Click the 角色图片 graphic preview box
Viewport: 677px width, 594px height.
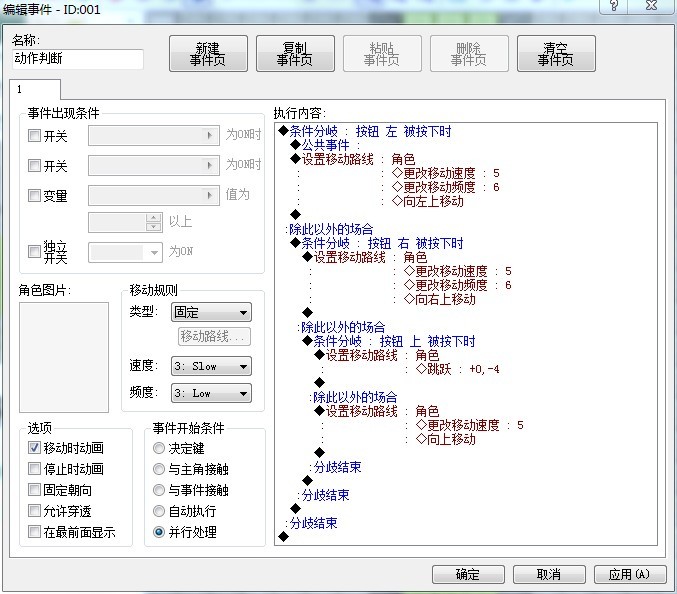tap(64, 357)
